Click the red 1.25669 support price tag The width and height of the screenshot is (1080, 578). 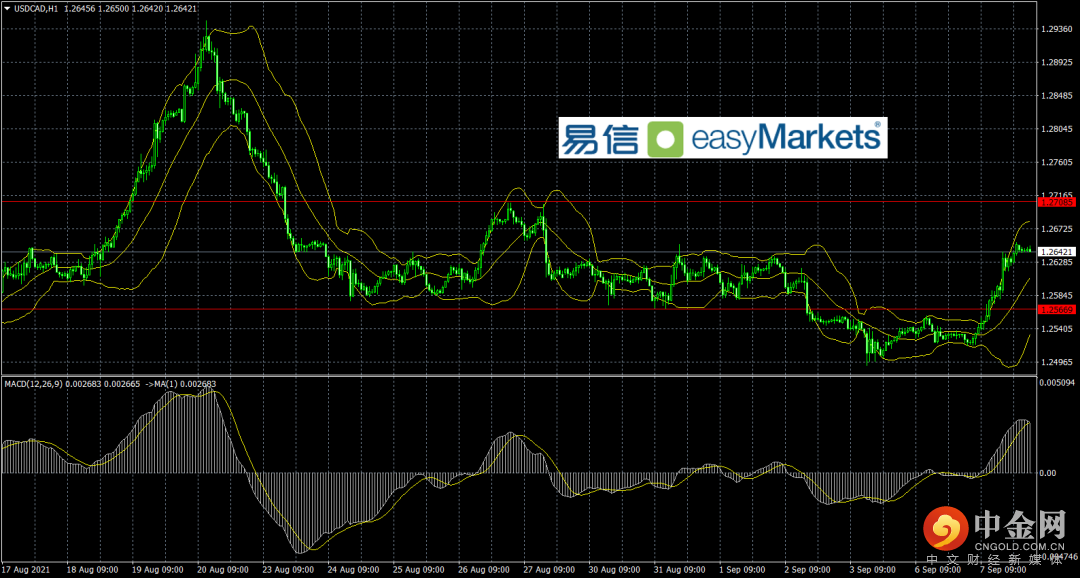(1056, 309)
